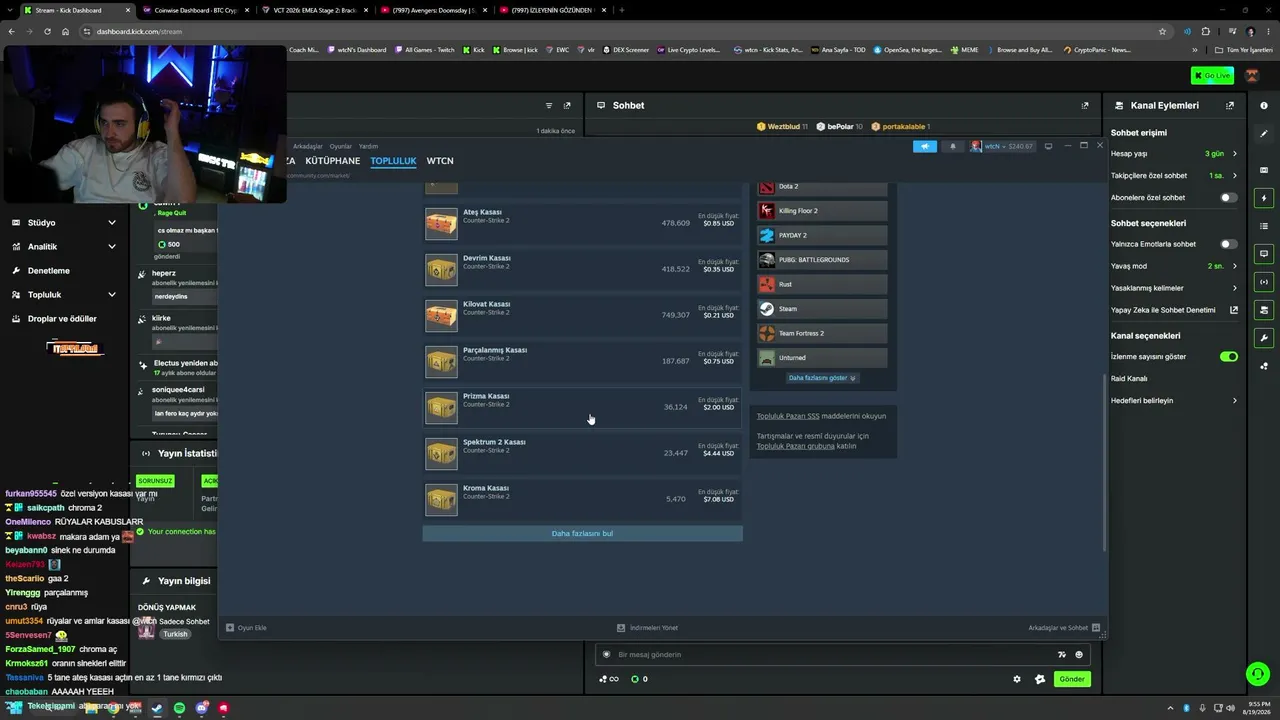Open the Chrome extensions puzzle icon

tap(1205, 31)
